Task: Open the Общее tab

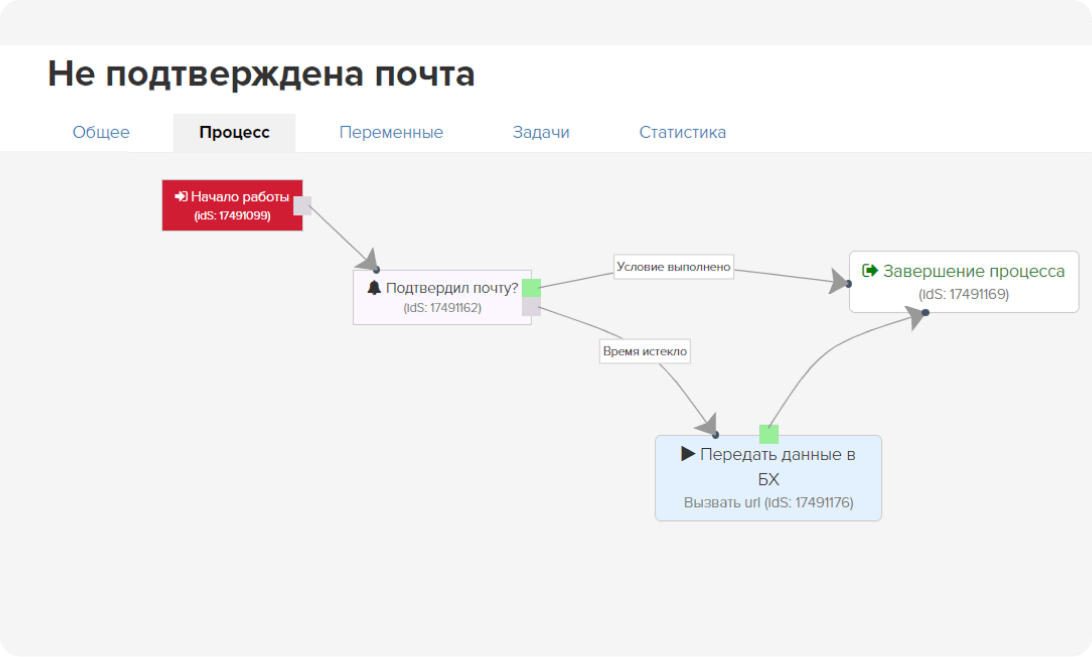Action: pyautogui.click(x=101, y=131)
